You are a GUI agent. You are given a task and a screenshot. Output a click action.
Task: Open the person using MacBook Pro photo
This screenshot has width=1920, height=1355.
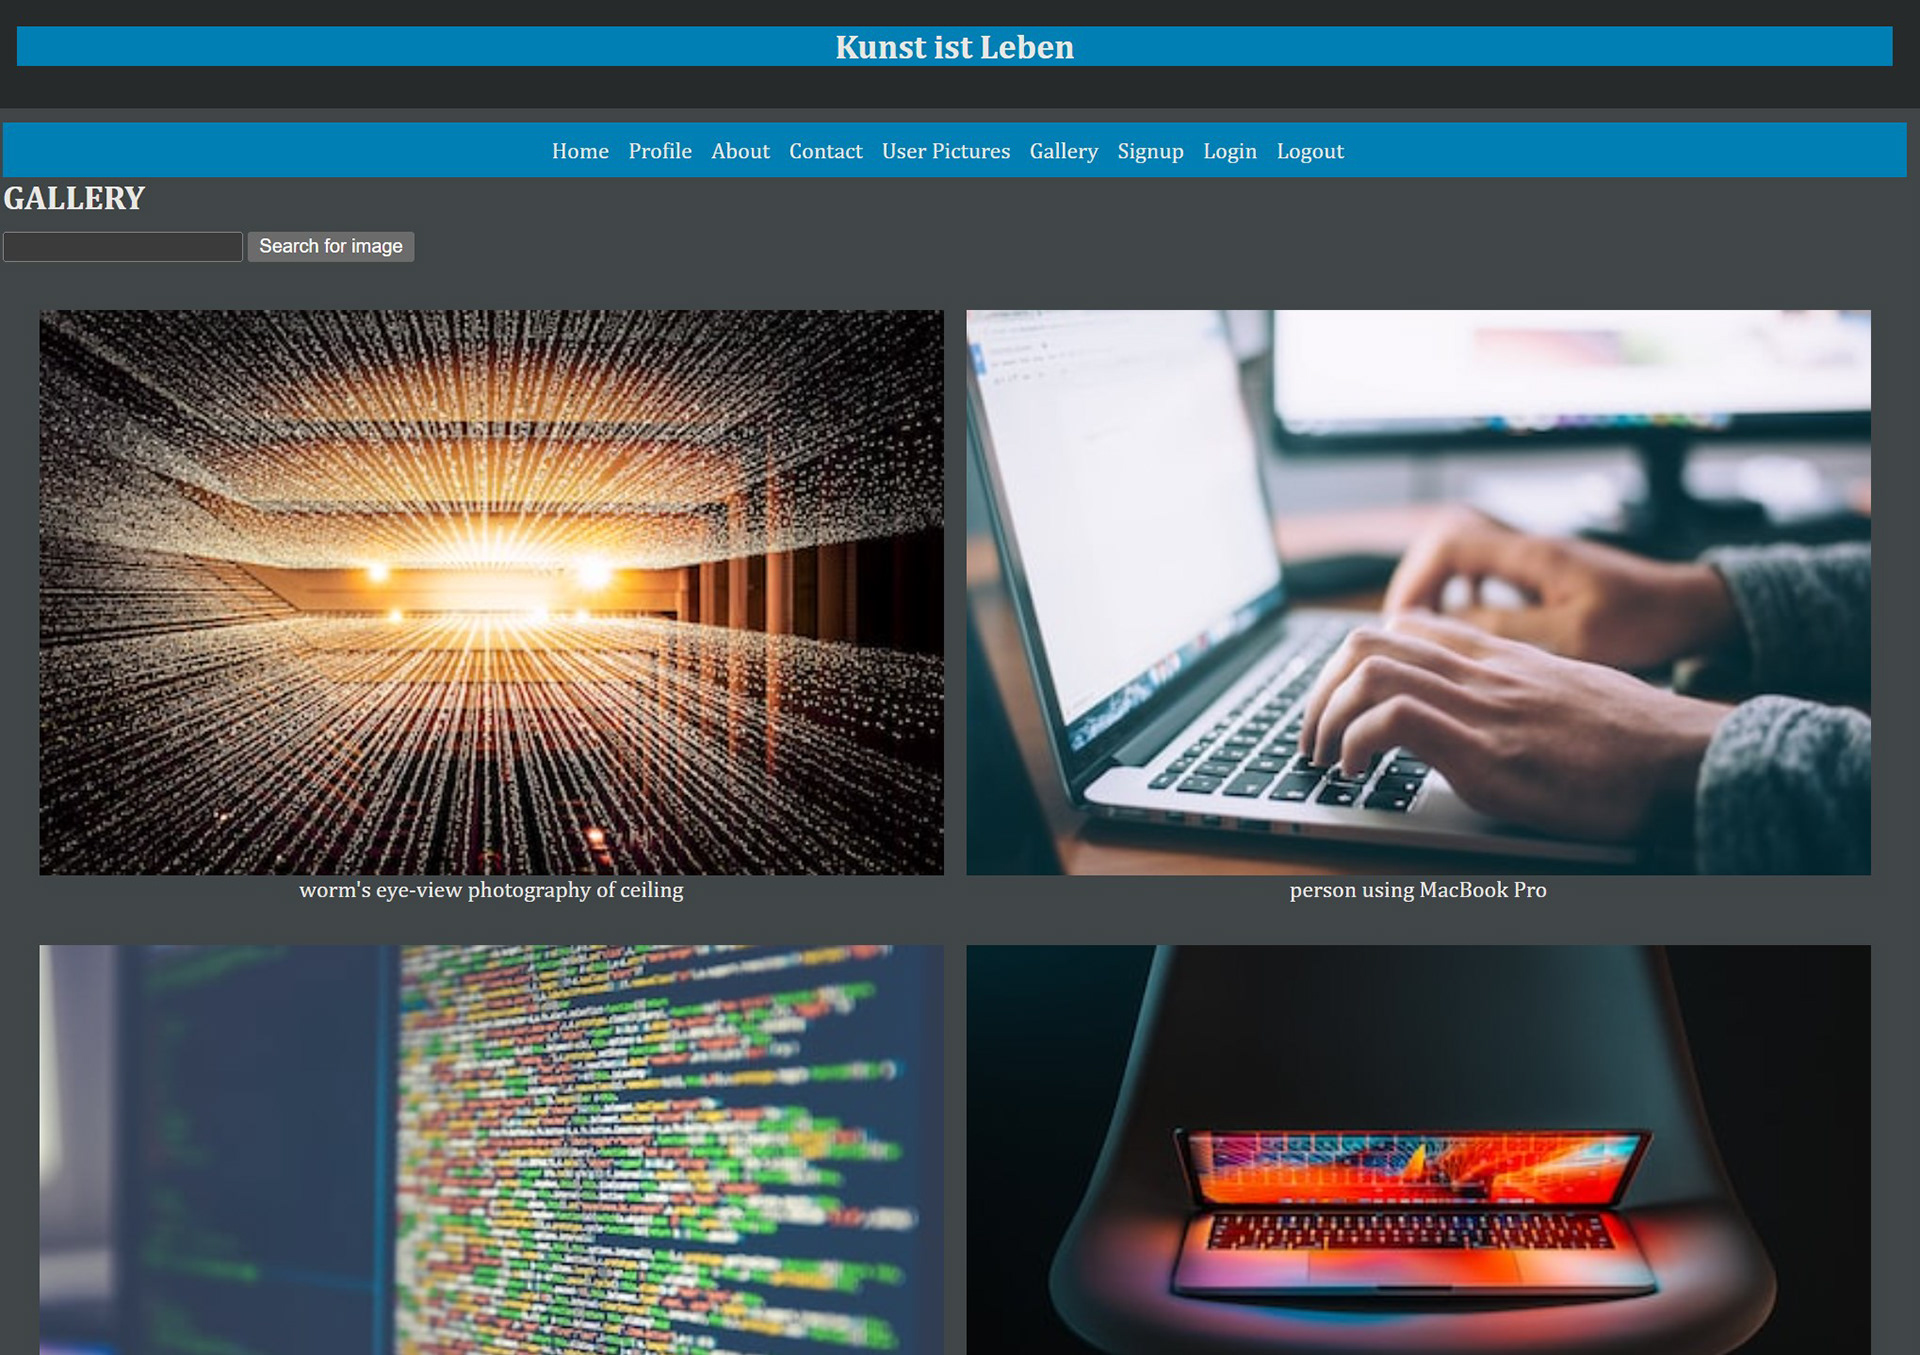point(1417,592)
